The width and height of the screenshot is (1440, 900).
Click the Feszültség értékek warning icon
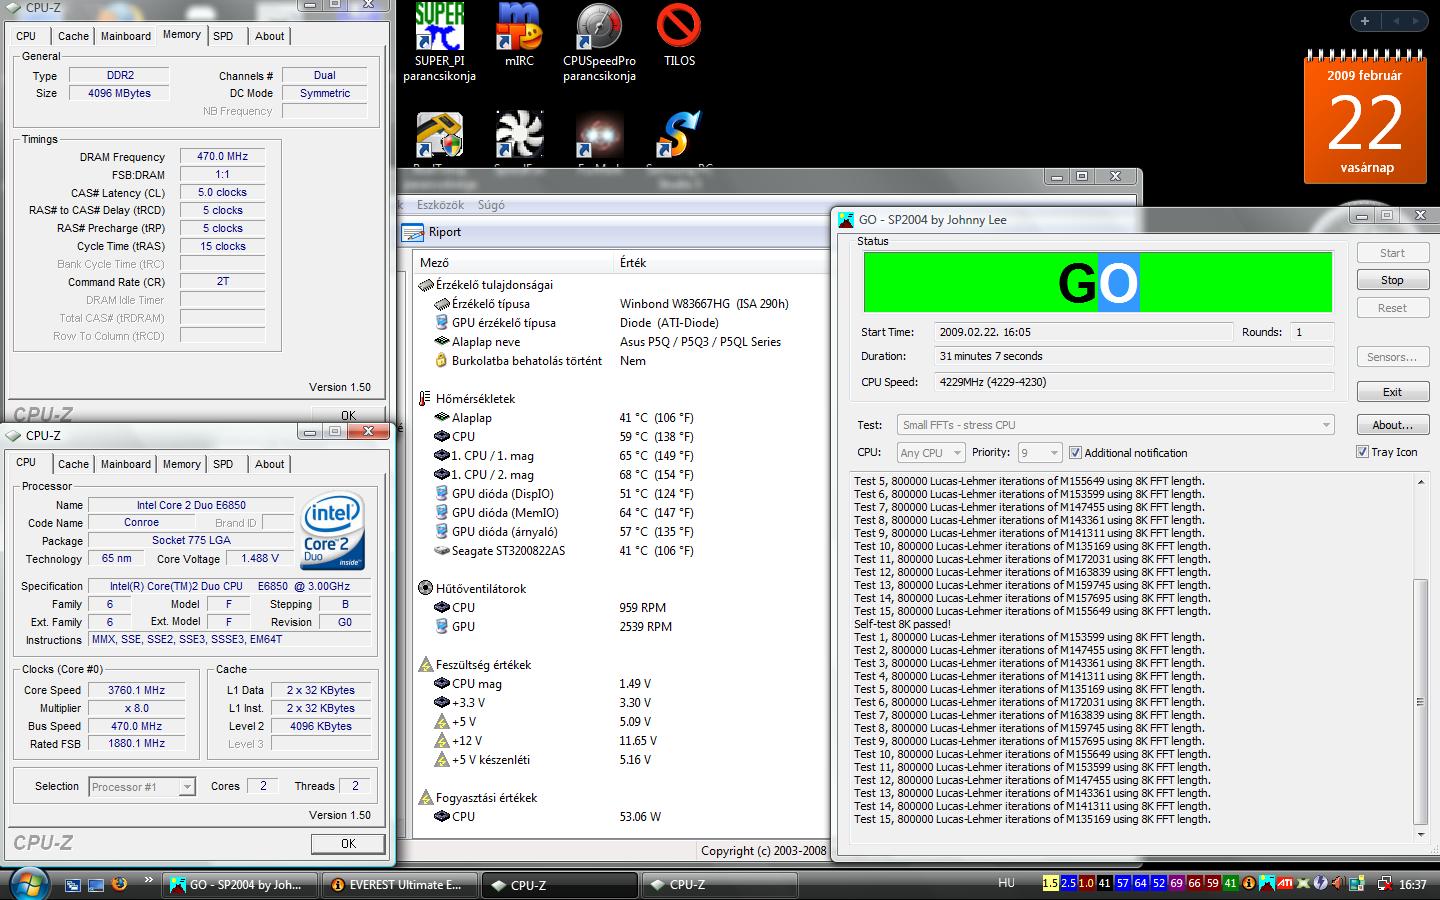[x=425, y=664]
